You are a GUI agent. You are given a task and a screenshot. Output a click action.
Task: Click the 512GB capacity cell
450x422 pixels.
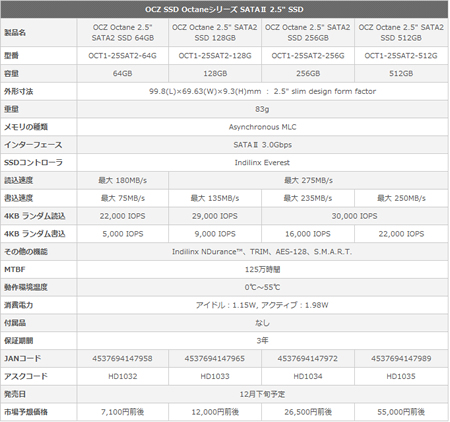coord(401,73)
